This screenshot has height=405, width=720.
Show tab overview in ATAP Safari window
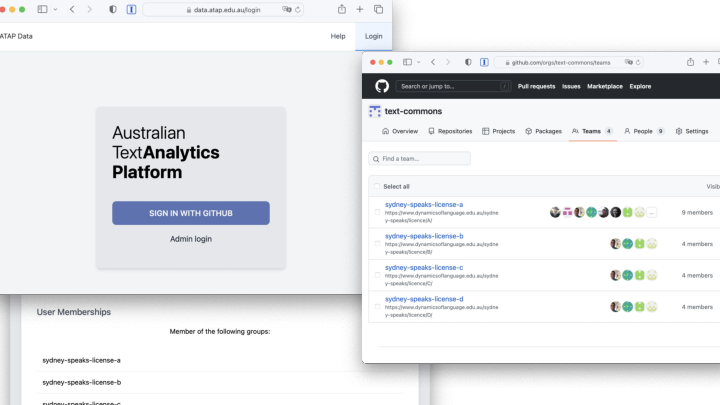pyautogui.click(x=378, y=9)
